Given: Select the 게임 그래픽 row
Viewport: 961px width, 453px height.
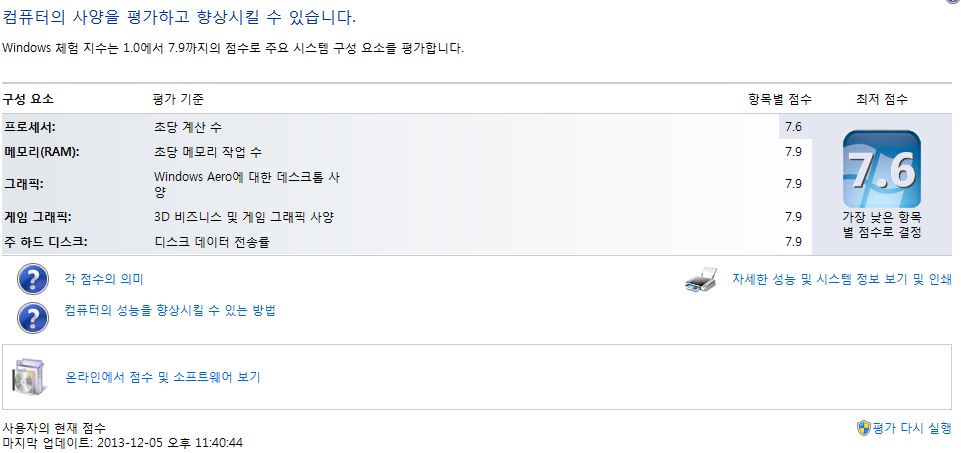Looking at the screenshot, I should 406,217.
